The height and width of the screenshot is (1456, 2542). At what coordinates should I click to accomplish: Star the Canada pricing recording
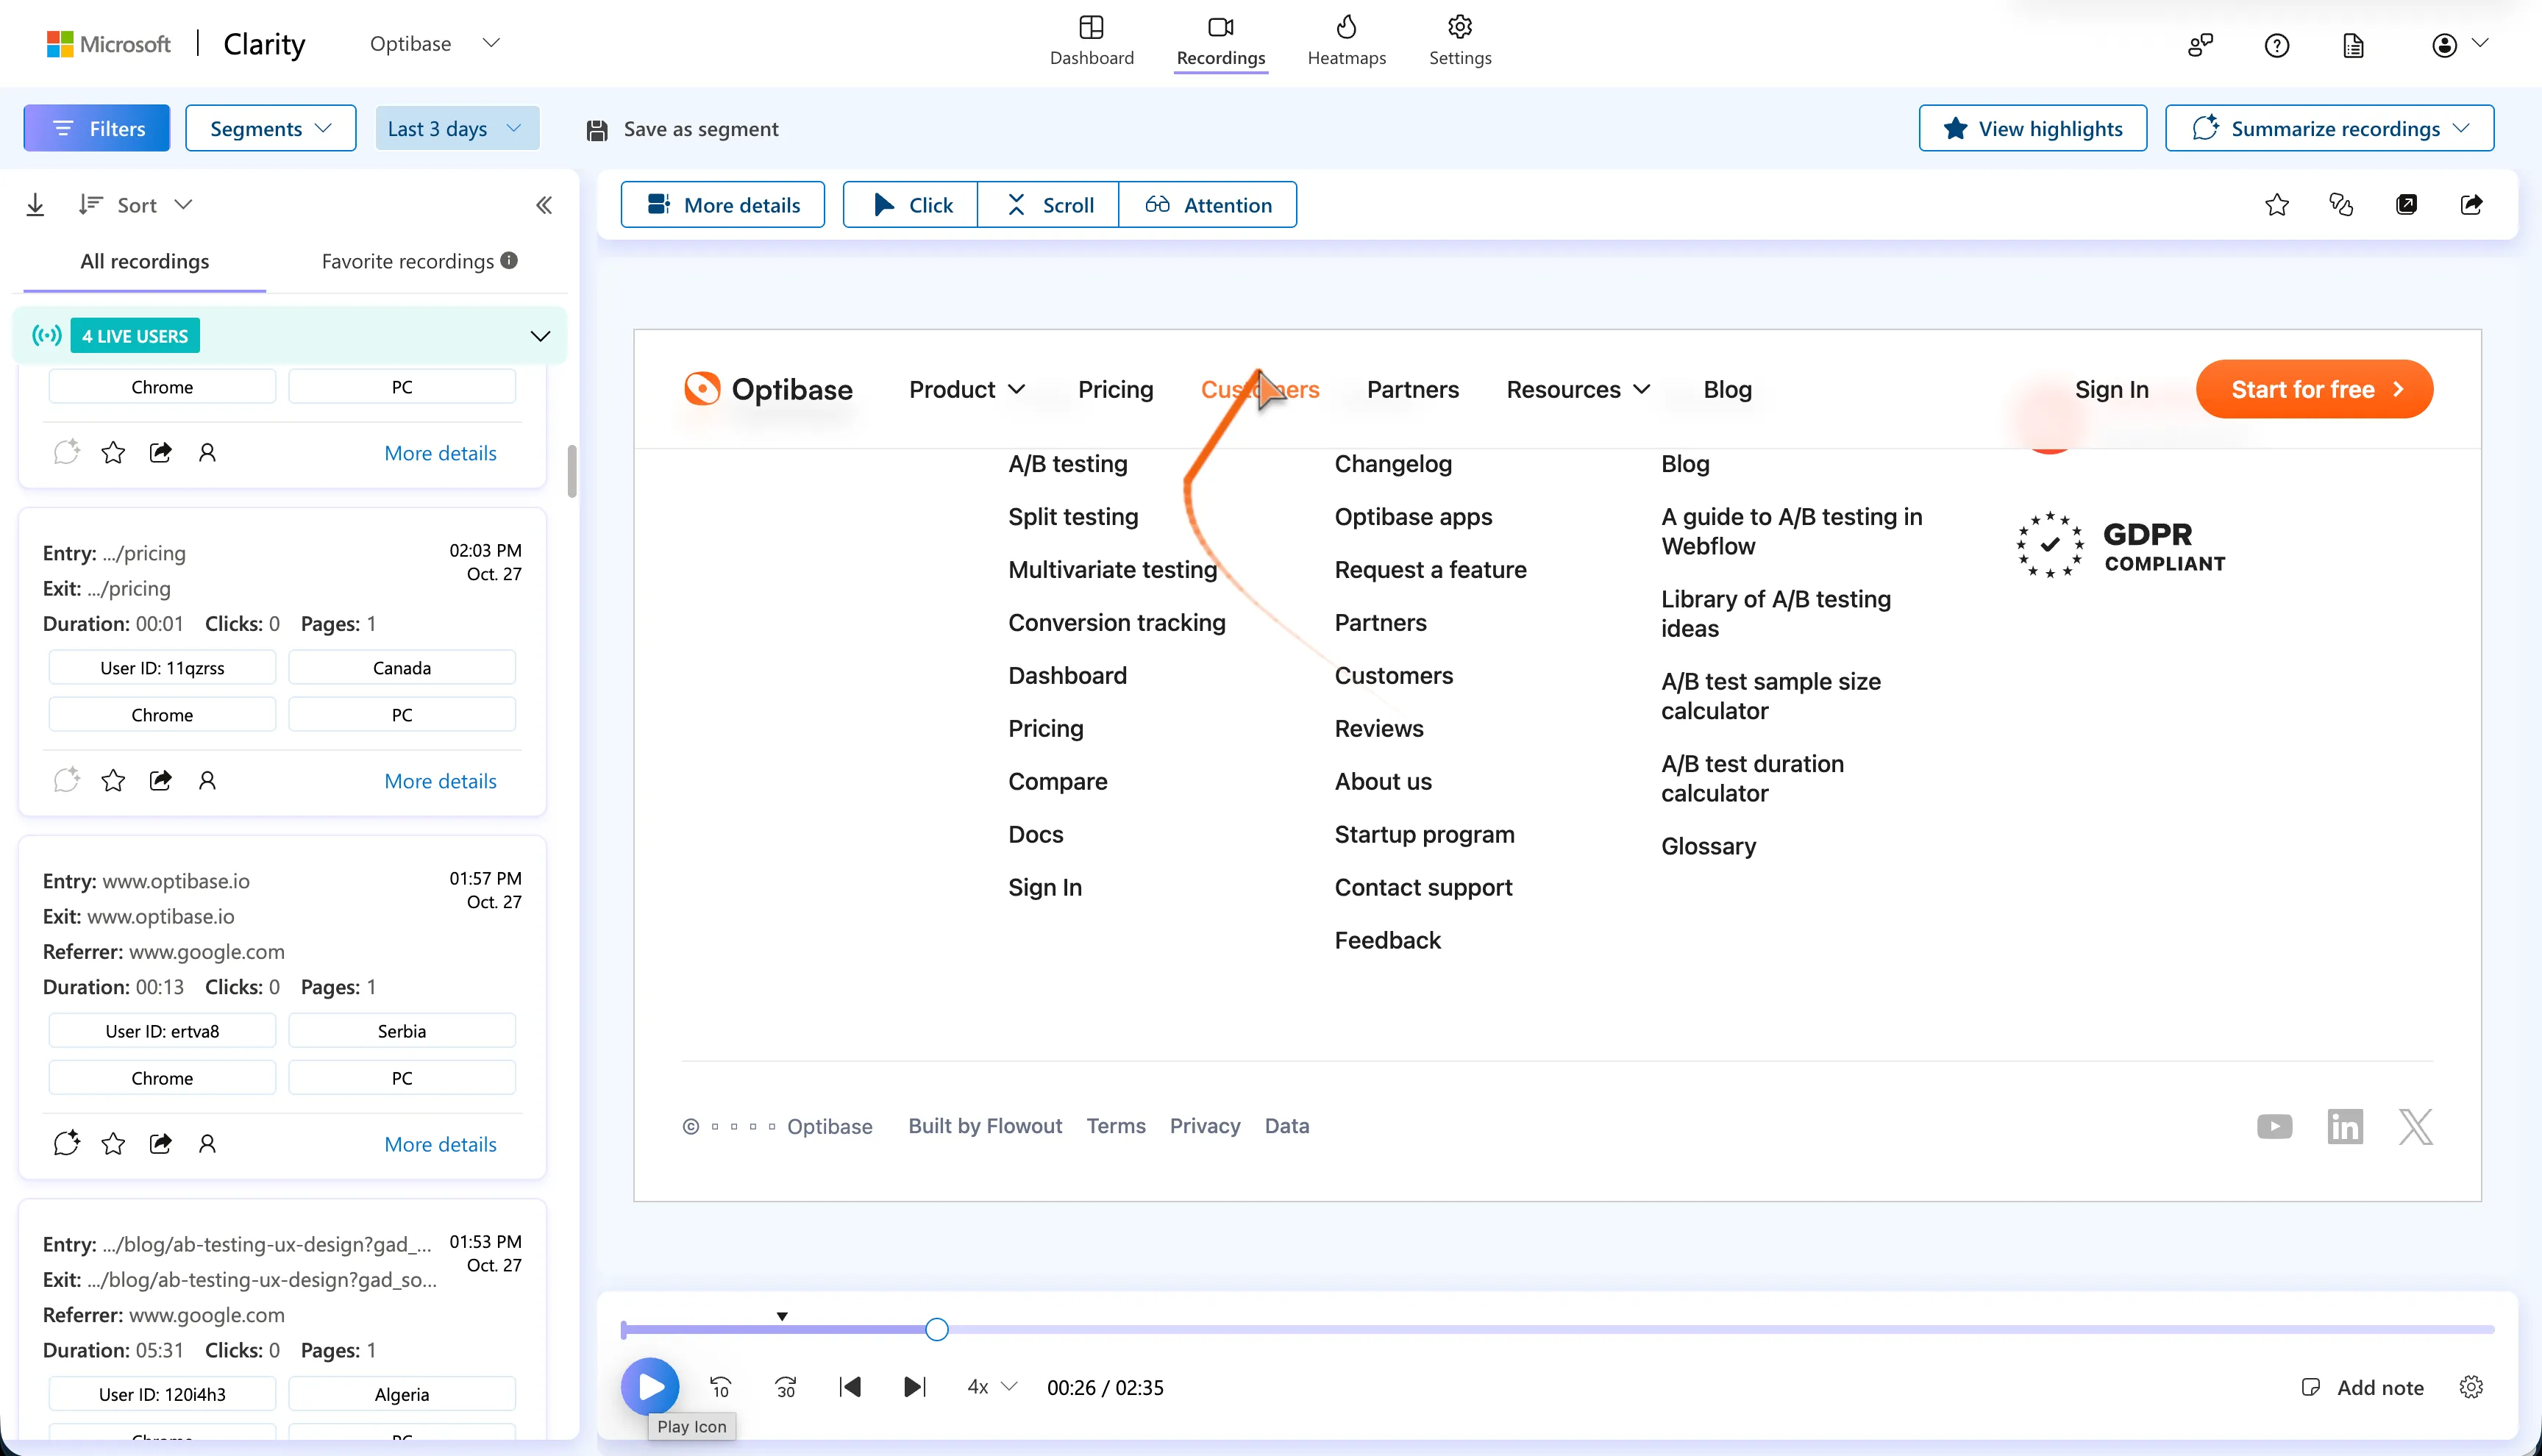coord(113,780)
